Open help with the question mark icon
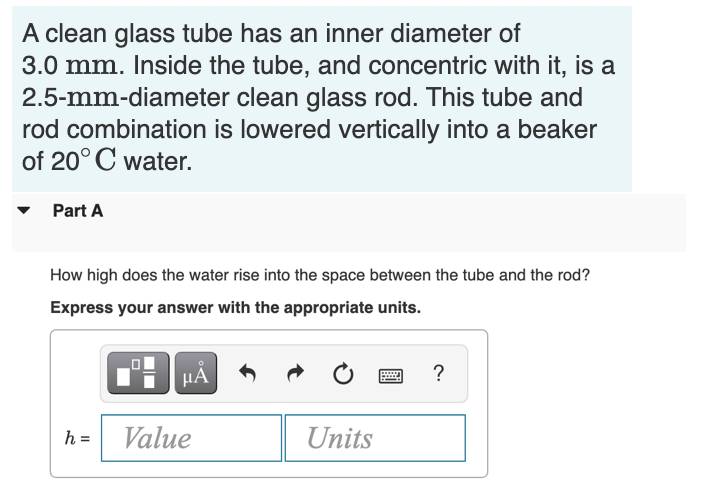This screenshot has width=702, height=488. tap(439, 375)
